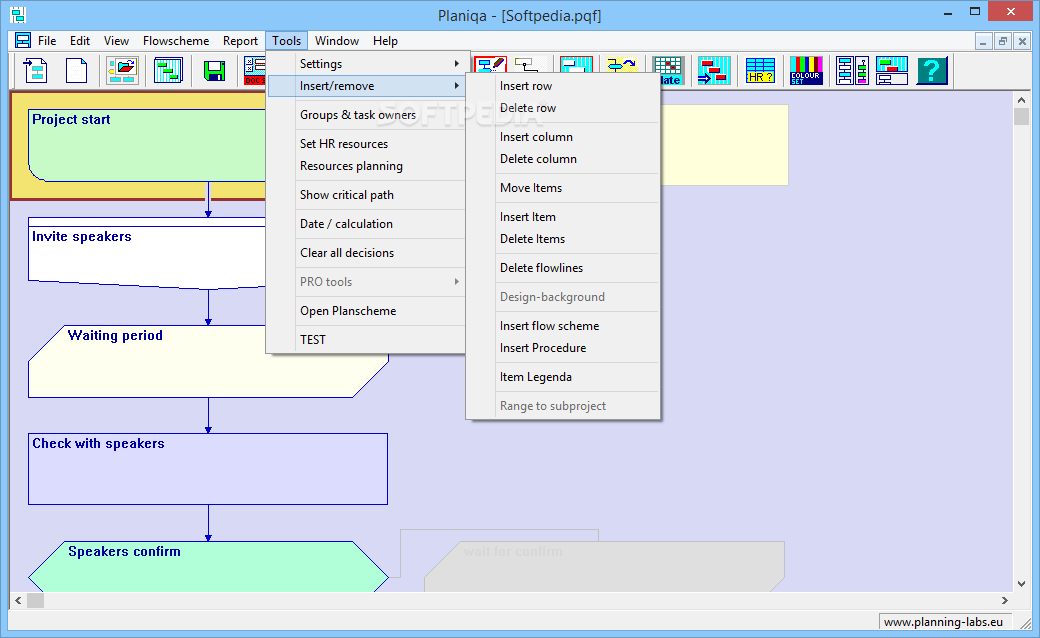Click the yellow flow arrow icon
Viewport: 1040px width, 638px height.
click(x=621, y=64)
